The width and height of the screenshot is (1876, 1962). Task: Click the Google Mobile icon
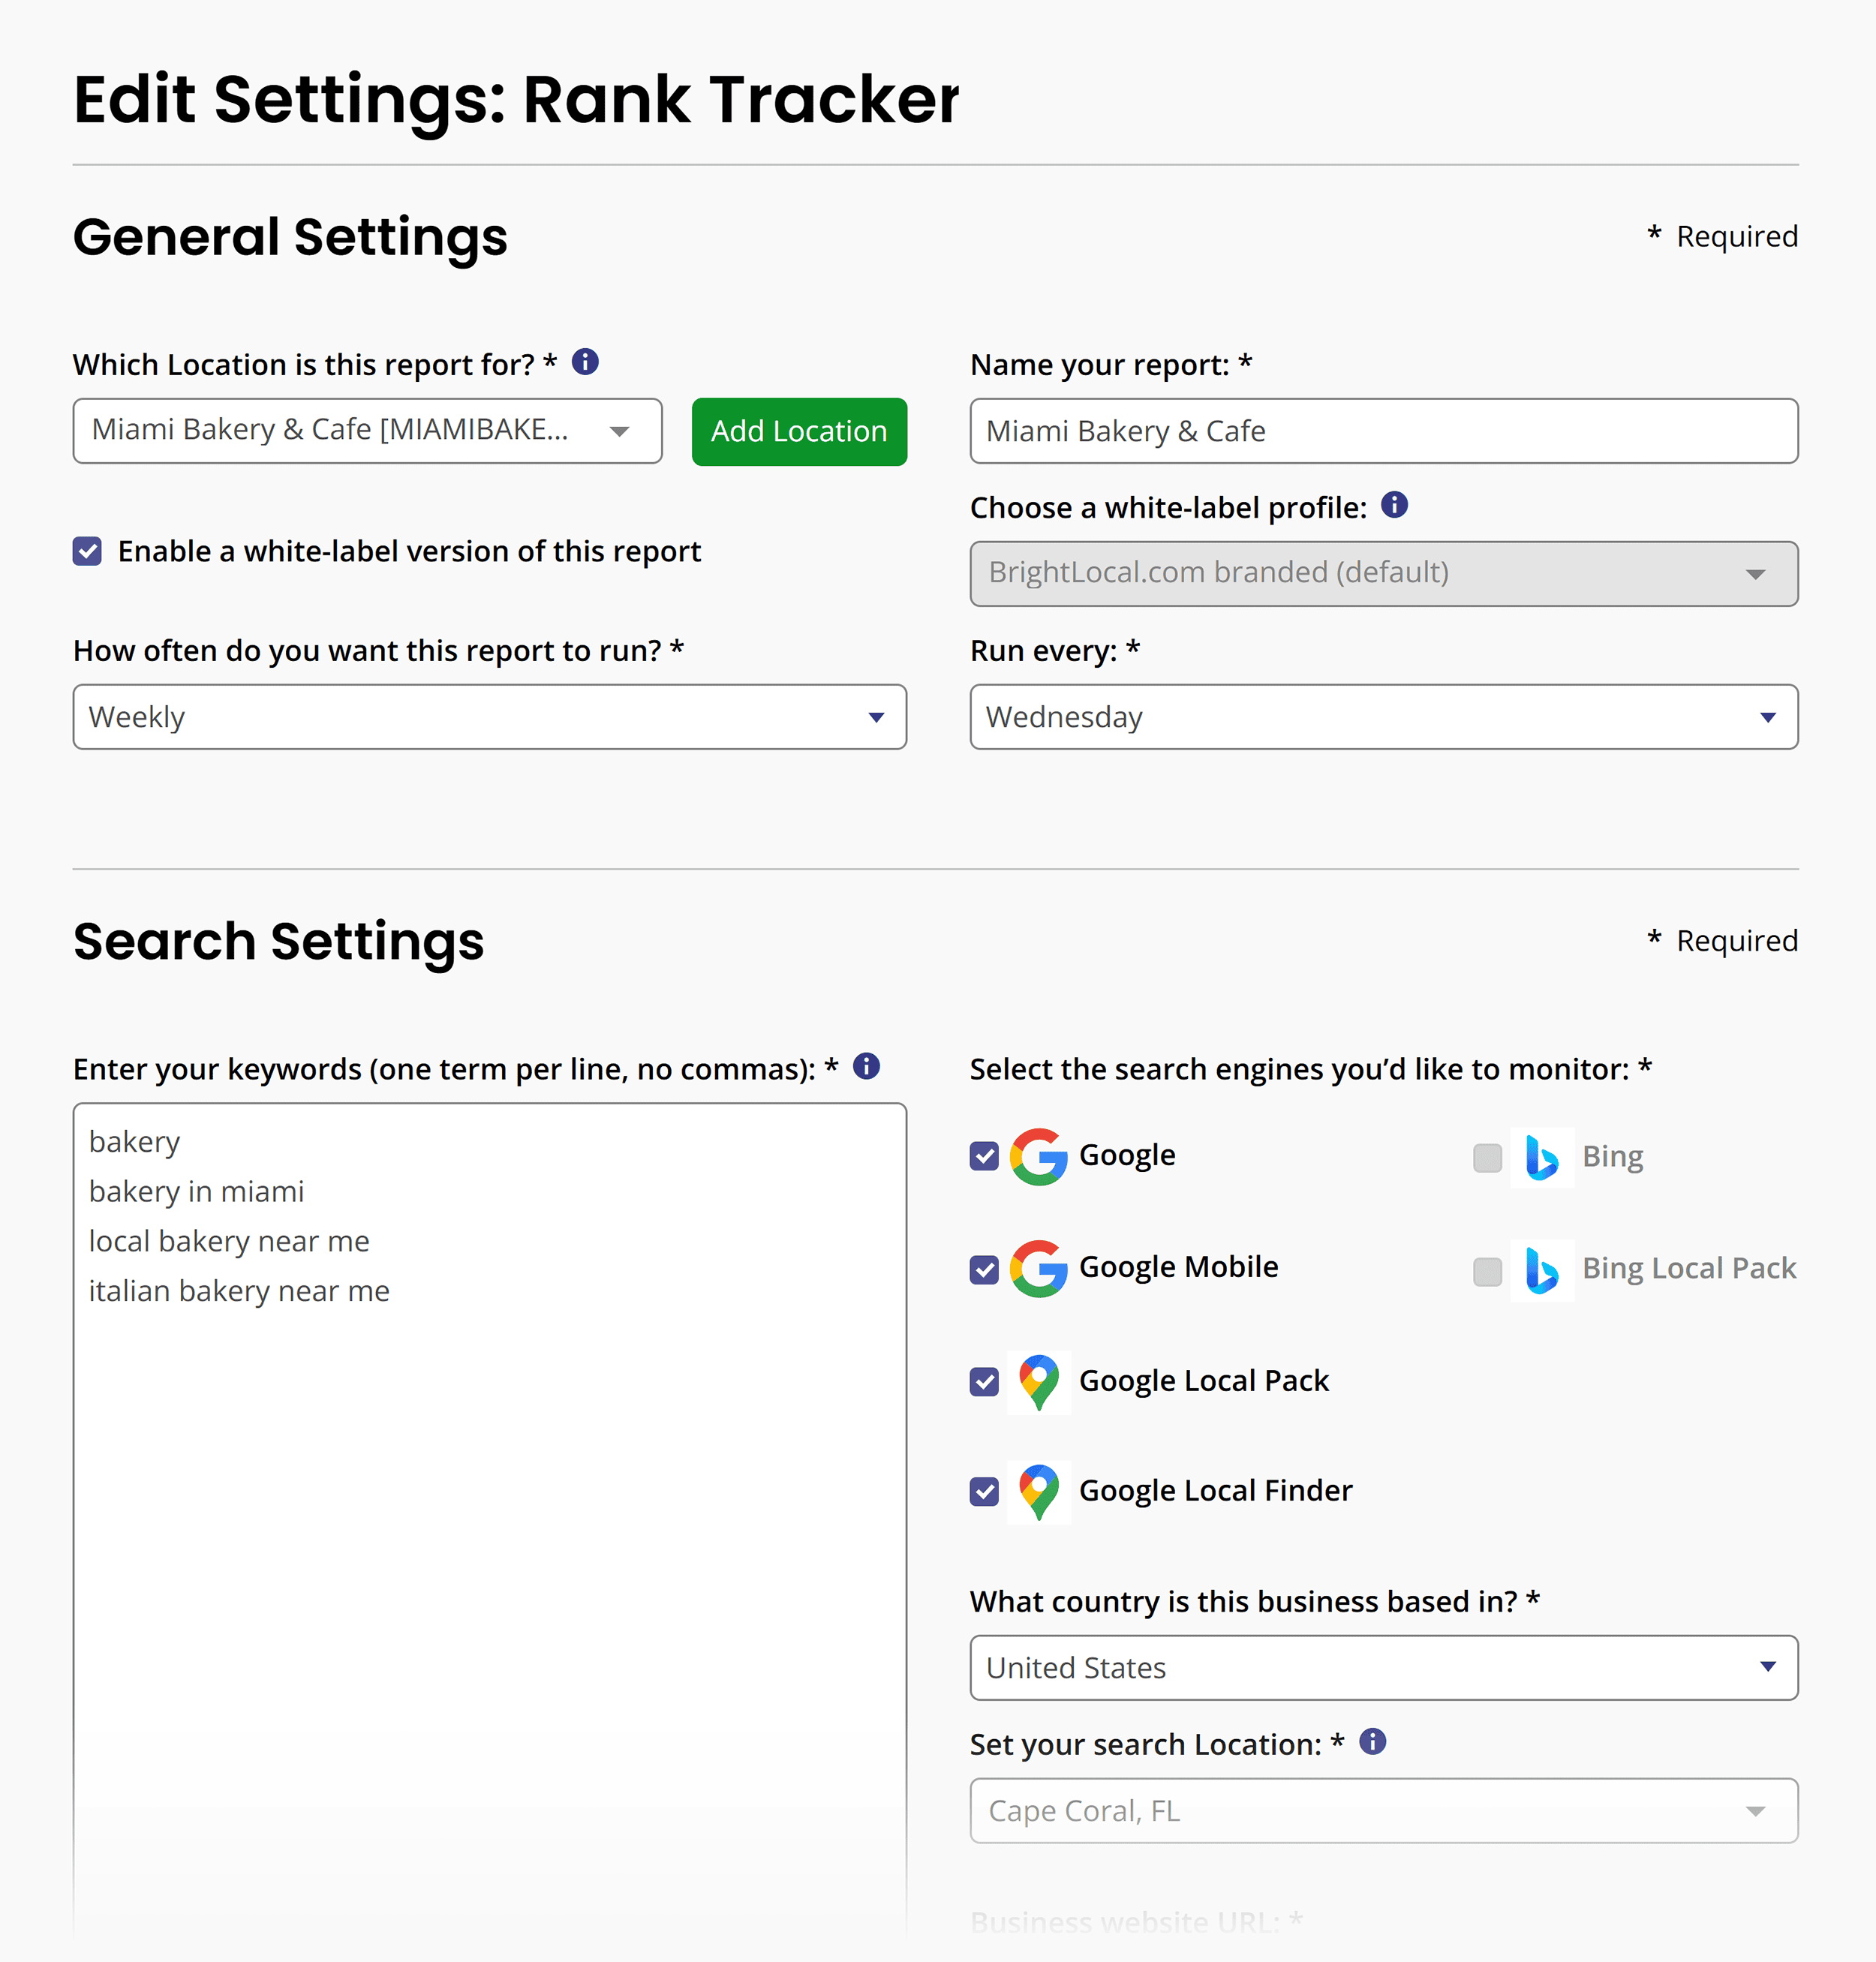1038,1268
